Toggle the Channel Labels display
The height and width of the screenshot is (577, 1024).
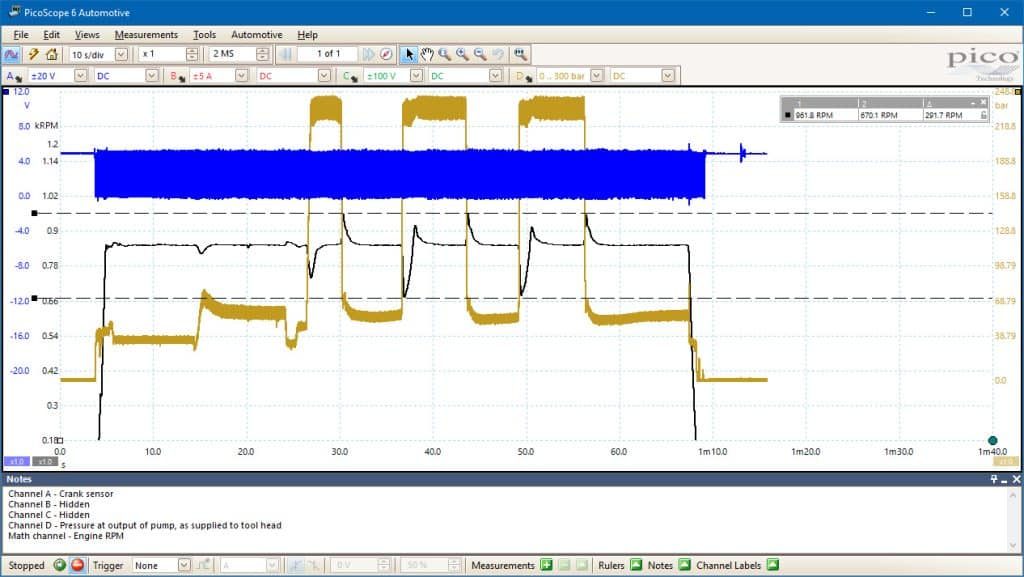773,565
